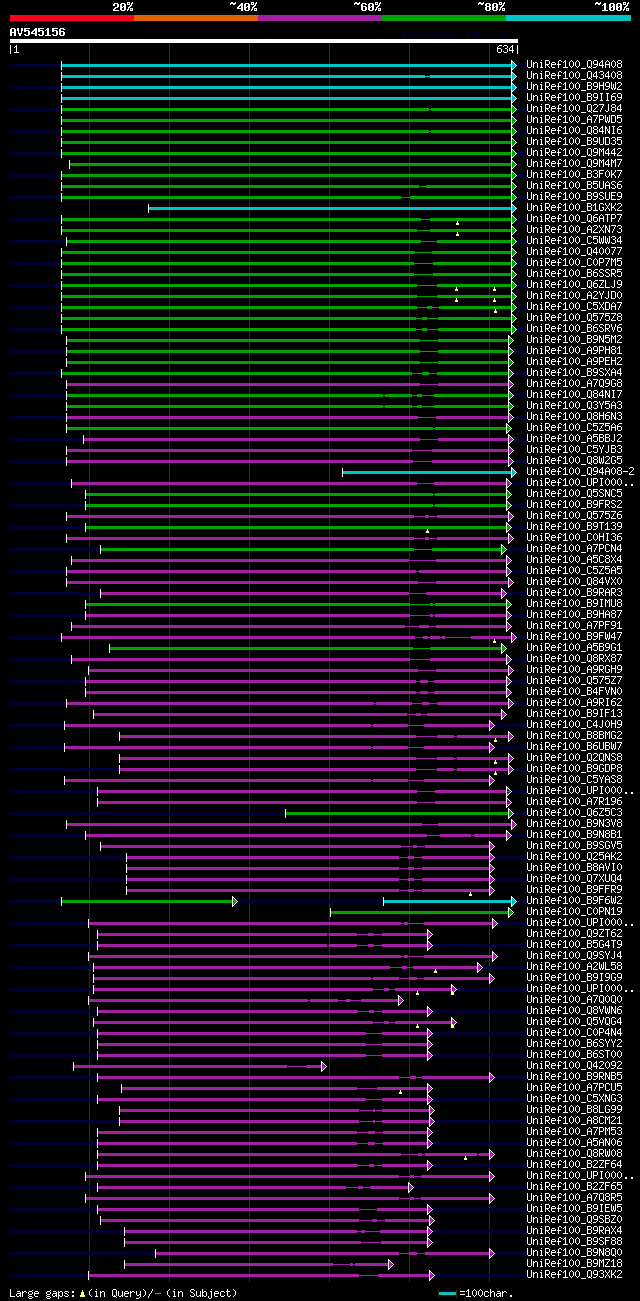640x1301 pixels.
Task: Click the orange ~40% identity legend segment
Action: pos(195,17)
